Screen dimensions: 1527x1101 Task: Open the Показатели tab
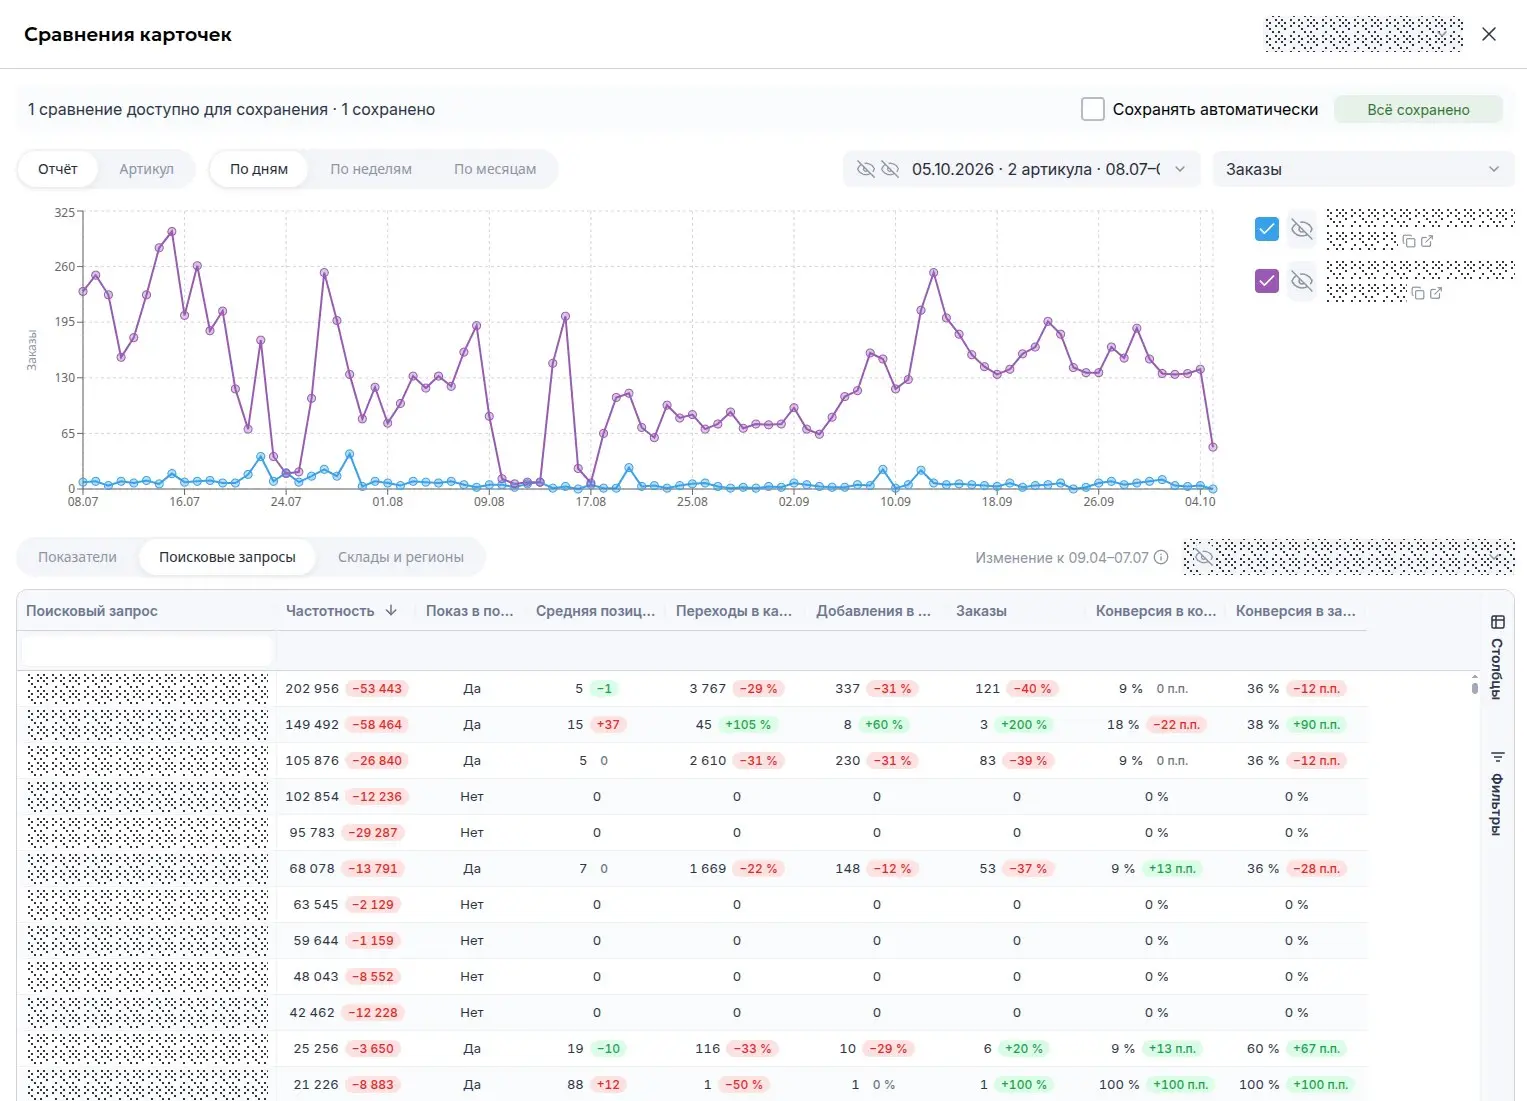(x=78, y=557)
